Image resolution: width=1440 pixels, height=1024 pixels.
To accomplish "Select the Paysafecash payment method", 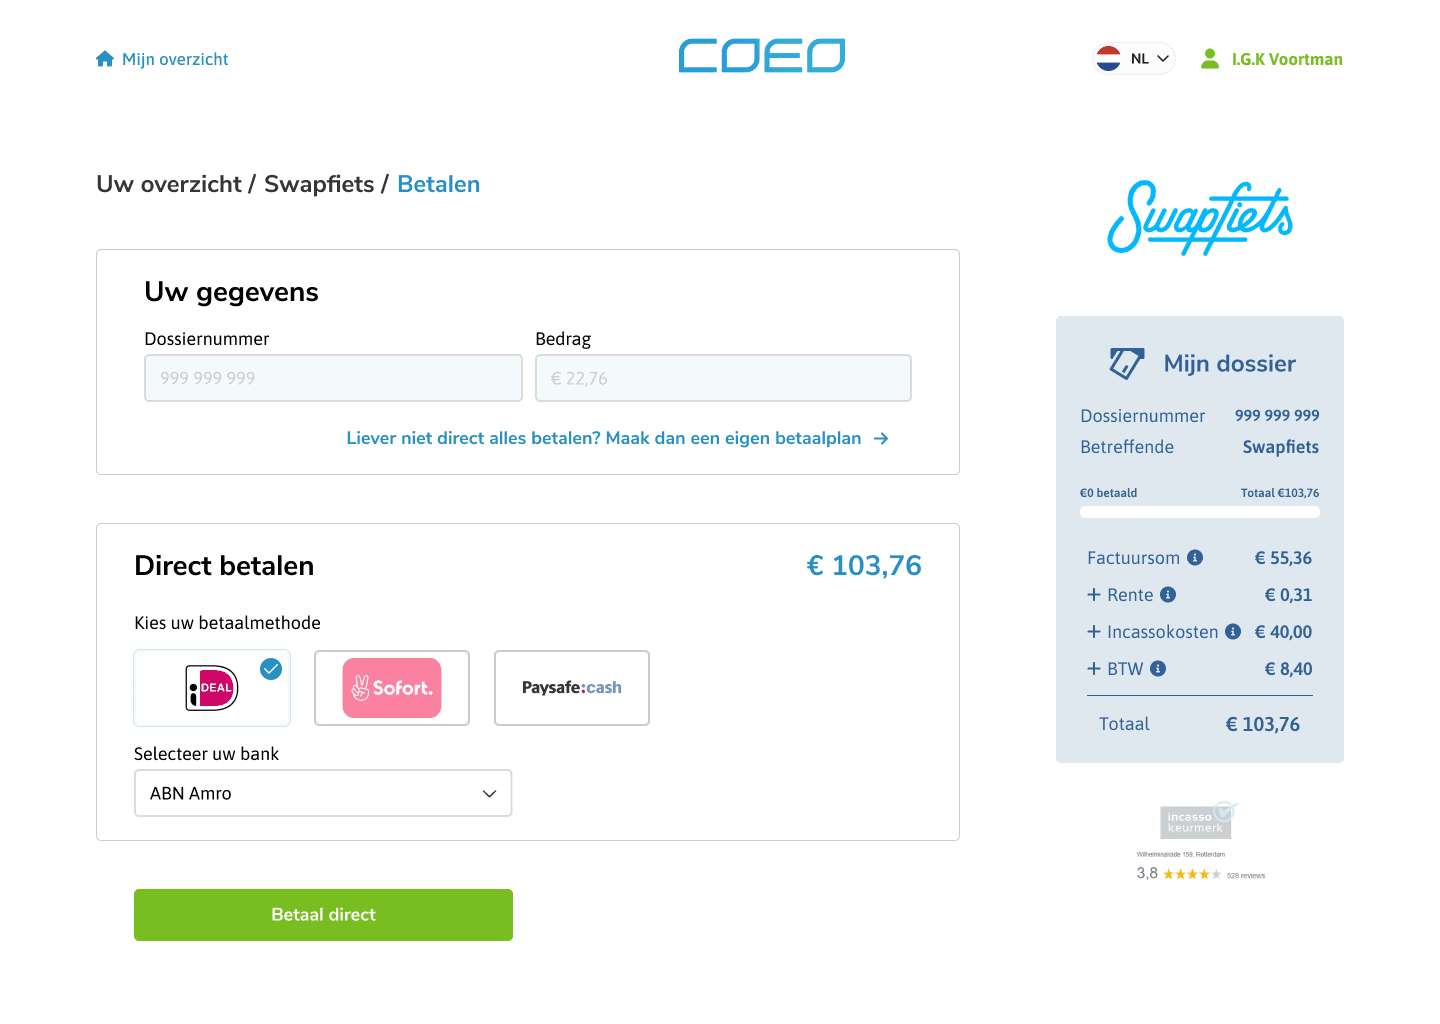I will [571, 688].
